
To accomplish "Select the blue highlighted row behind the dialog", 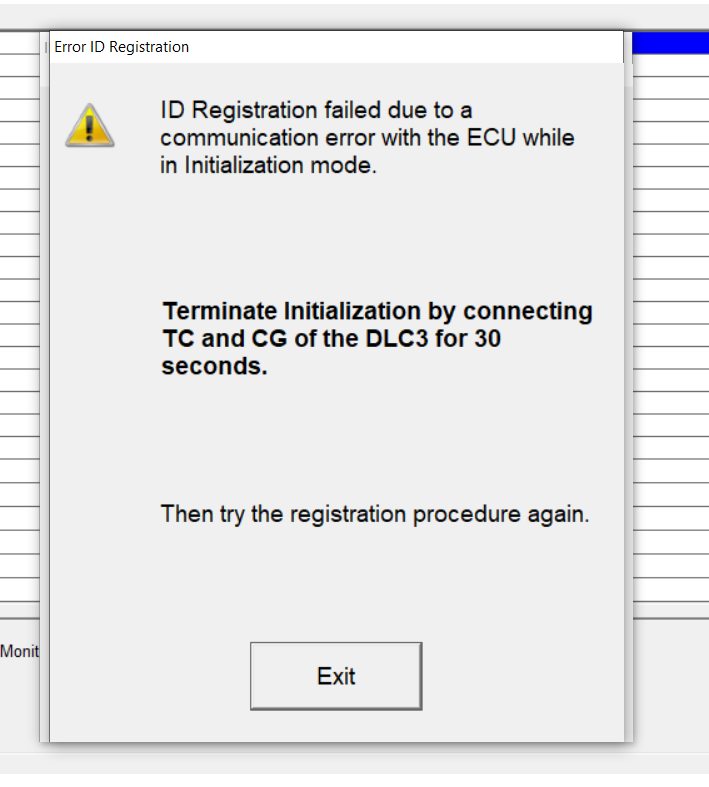I will [671, 43].
